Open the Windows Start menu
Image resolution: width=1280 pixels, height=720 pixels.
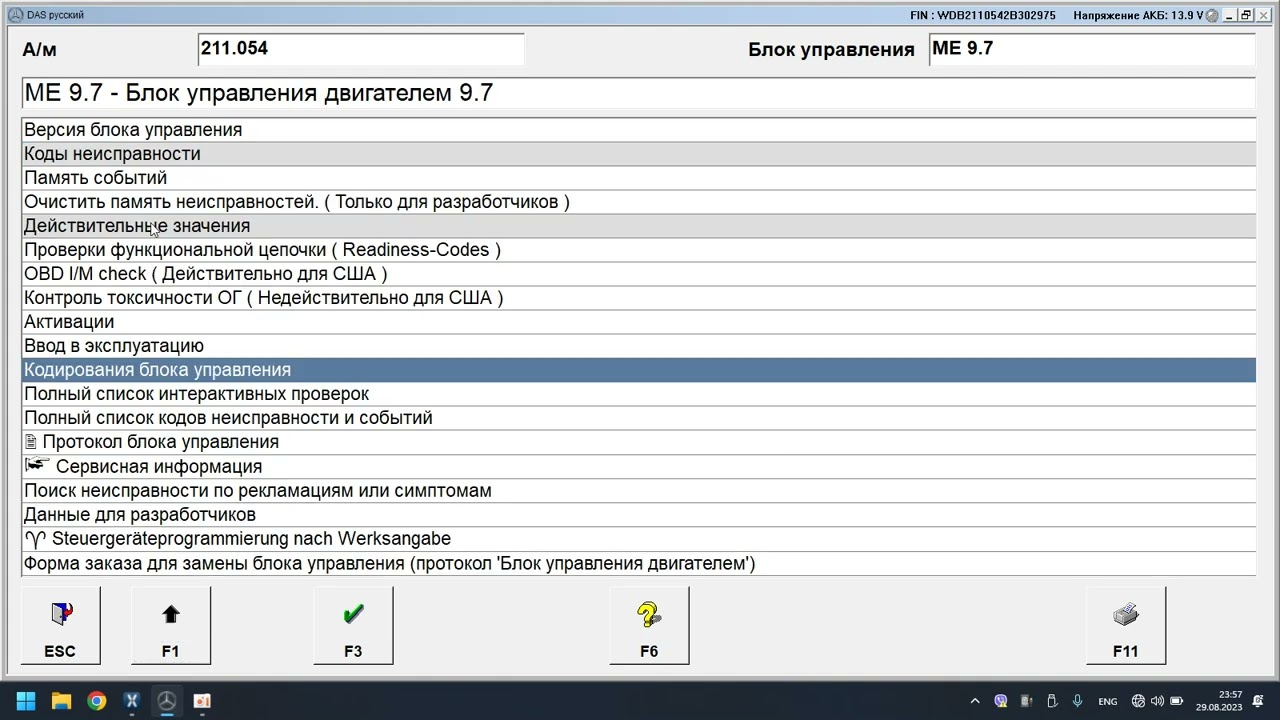click(26, 701)
